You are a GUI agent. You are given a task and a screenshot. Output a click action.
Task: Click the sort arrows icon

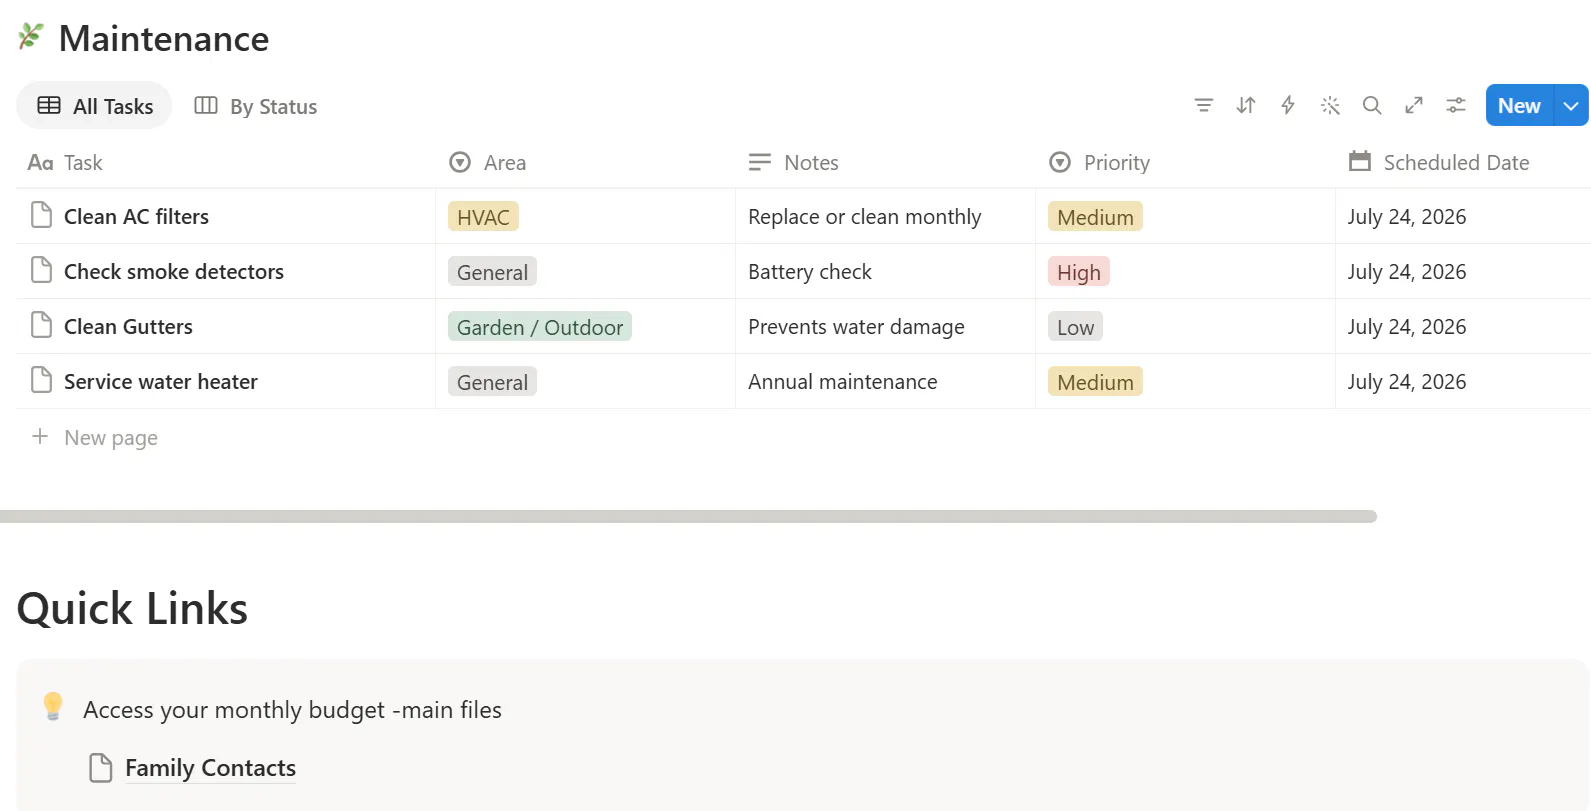coord(1246,105)
